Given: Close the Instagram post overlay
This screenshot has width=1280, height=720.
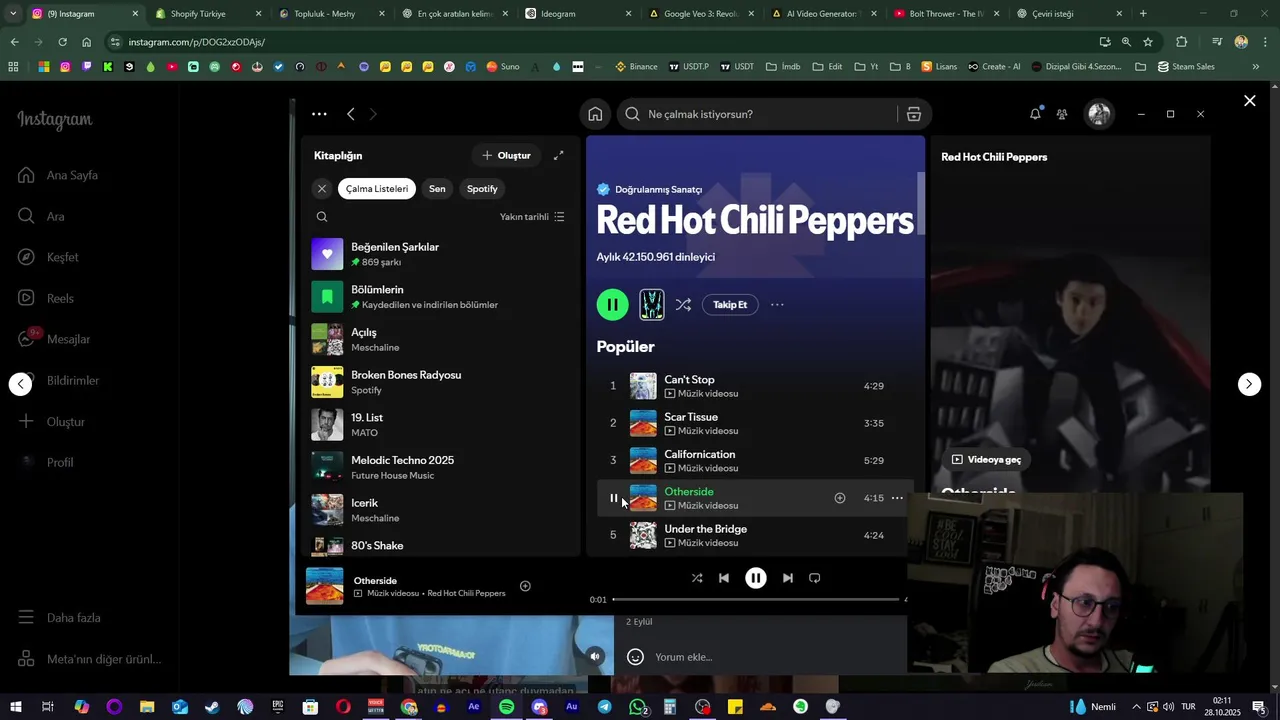Looking at the screenshot, I should click(x=1249, y=101).
